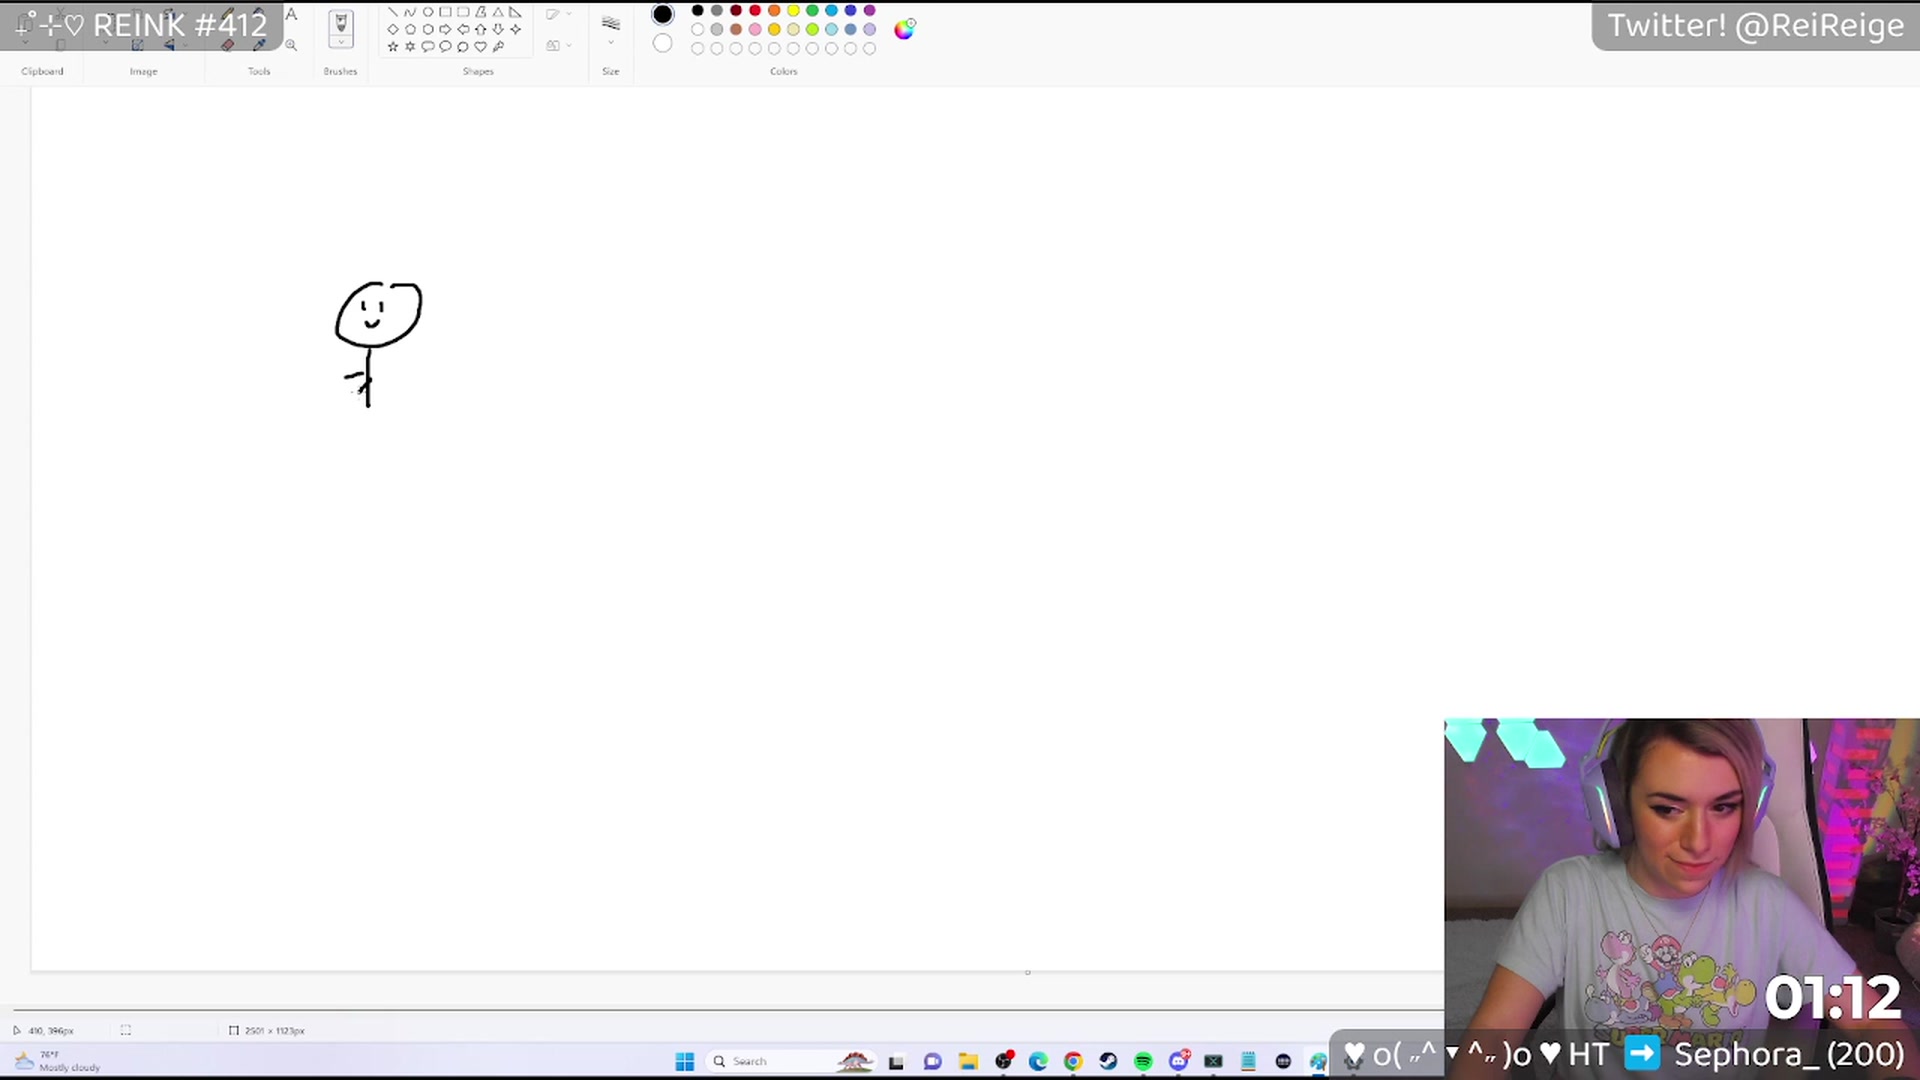The height and width of the screenshot is (1080, 1920).
Task: Select the Color 1 black foreground swatch
Action: click(662, 14)
